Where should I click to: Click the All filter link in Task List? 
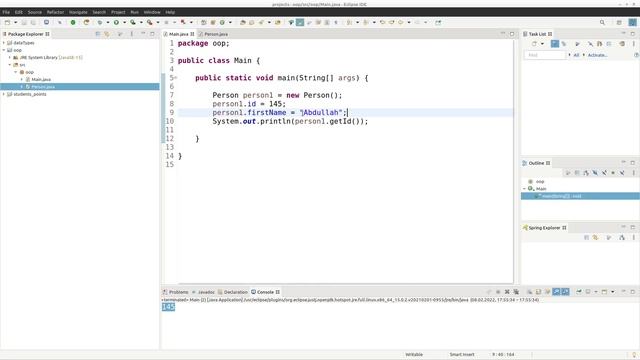point(576,55)
